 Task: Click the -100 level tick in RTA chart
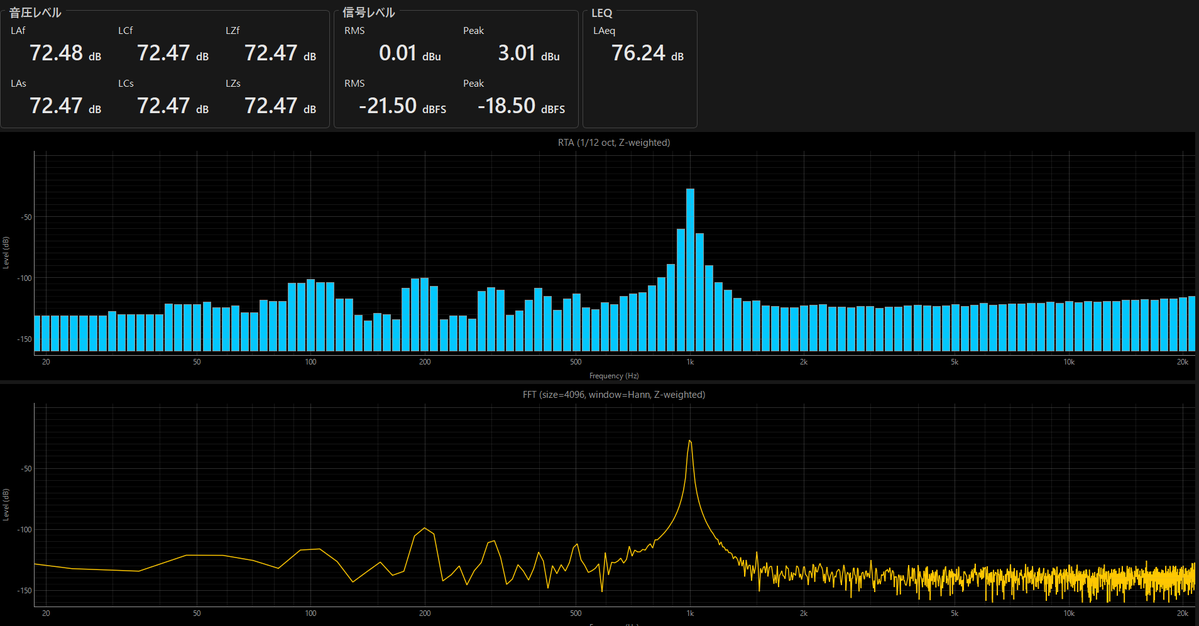[x=24, y=278]
